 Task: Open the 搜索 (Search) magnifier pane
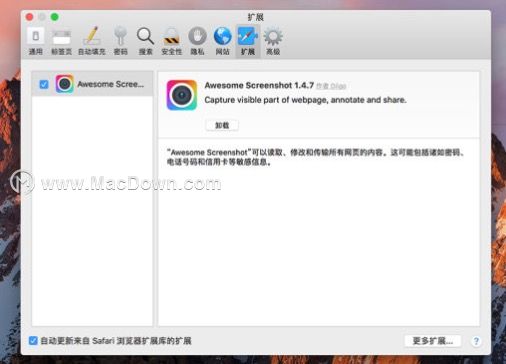[x=145, y=41]
